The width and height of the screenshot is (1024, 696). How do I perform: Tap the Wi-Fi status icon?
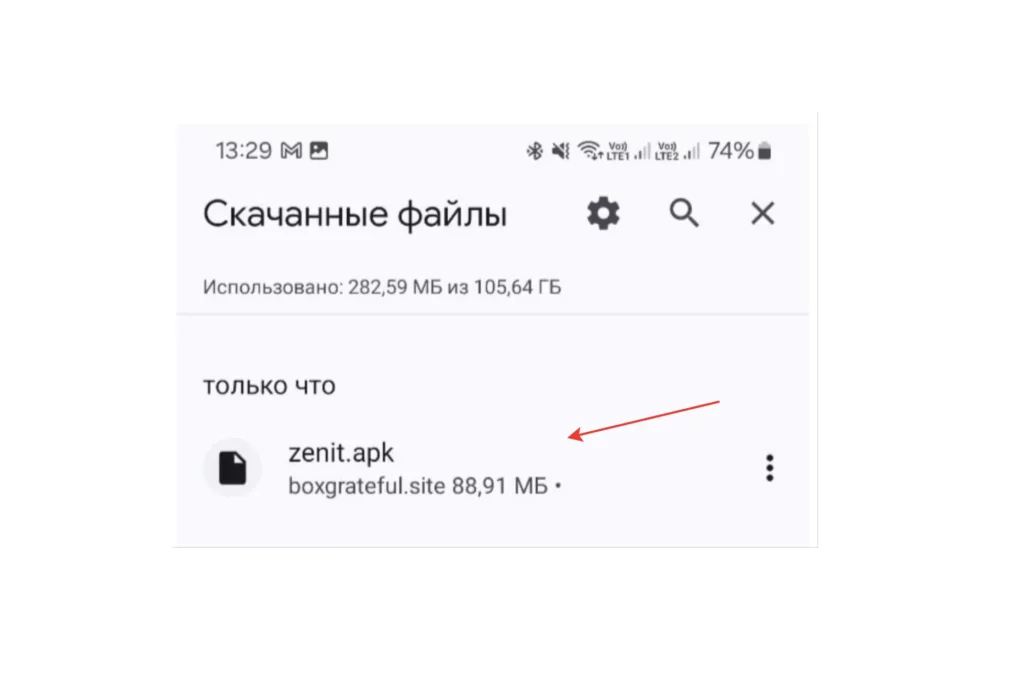tap(590, 151)
